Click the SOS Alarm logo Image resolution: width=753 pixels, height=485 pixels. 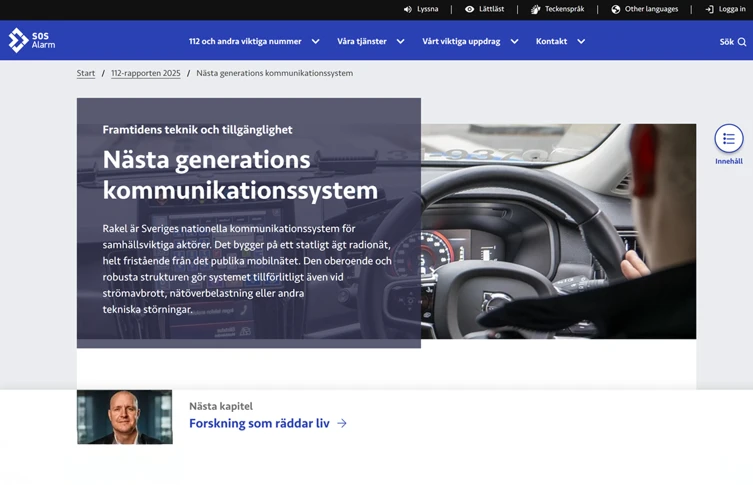[32, 40]
